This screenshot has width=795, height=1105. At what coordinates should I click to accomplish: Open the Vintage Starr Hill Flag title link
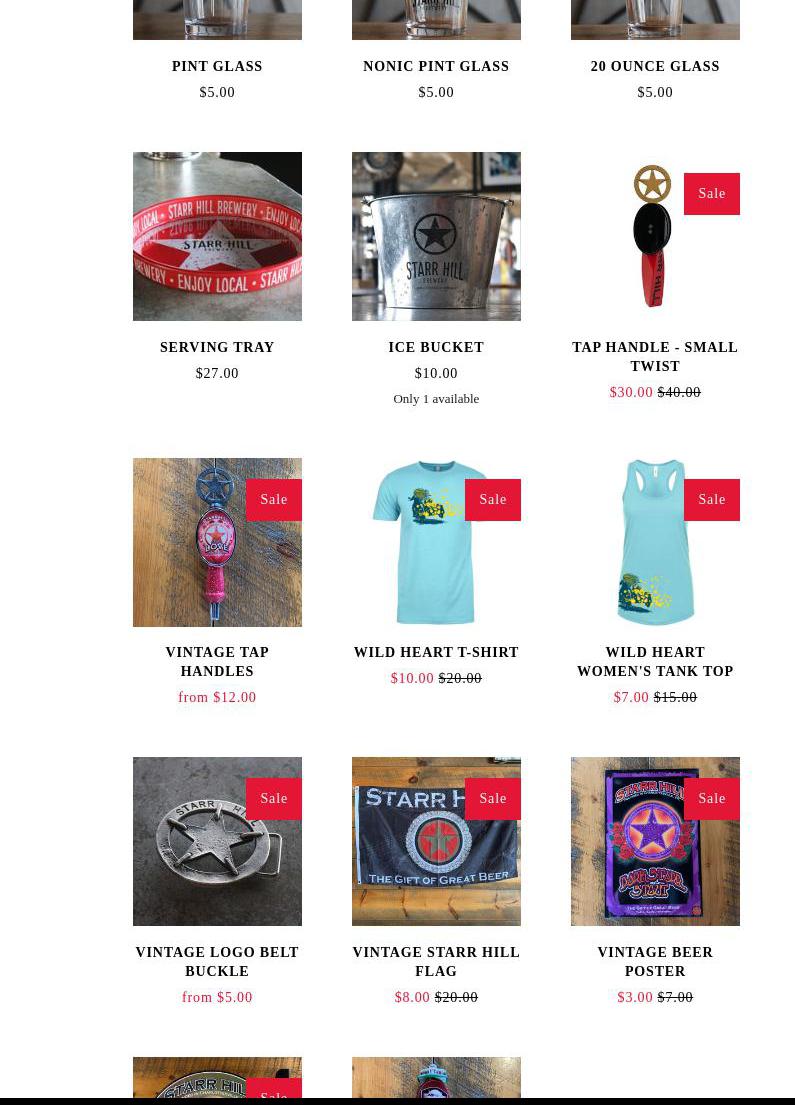(x=436, y=961)
